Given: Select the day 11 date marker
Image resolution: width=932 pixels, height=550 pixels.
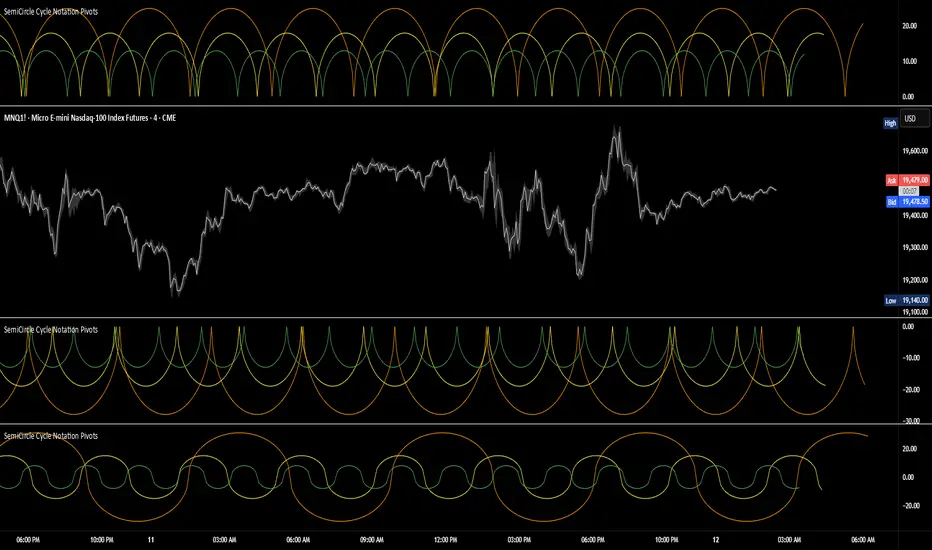Looking at the screenshot, I should 151,540.
